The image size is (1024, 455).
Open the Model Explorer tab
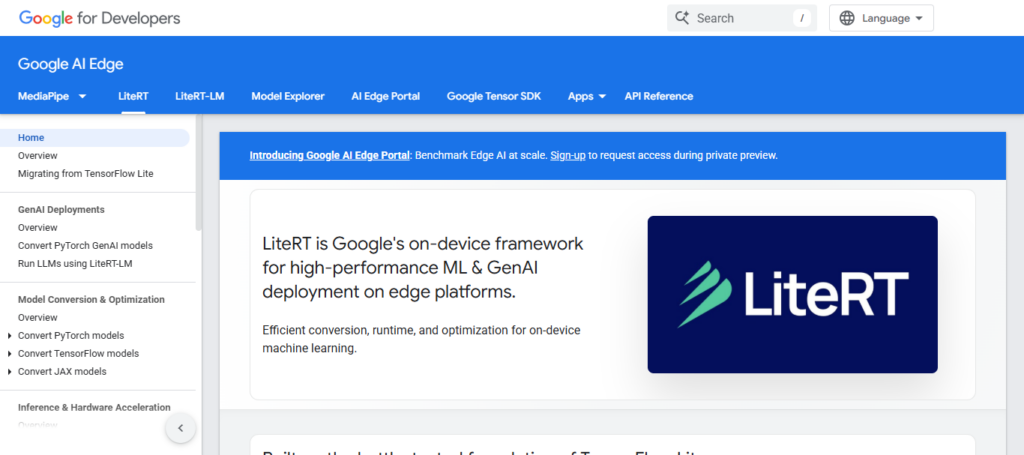click(288, 96)
